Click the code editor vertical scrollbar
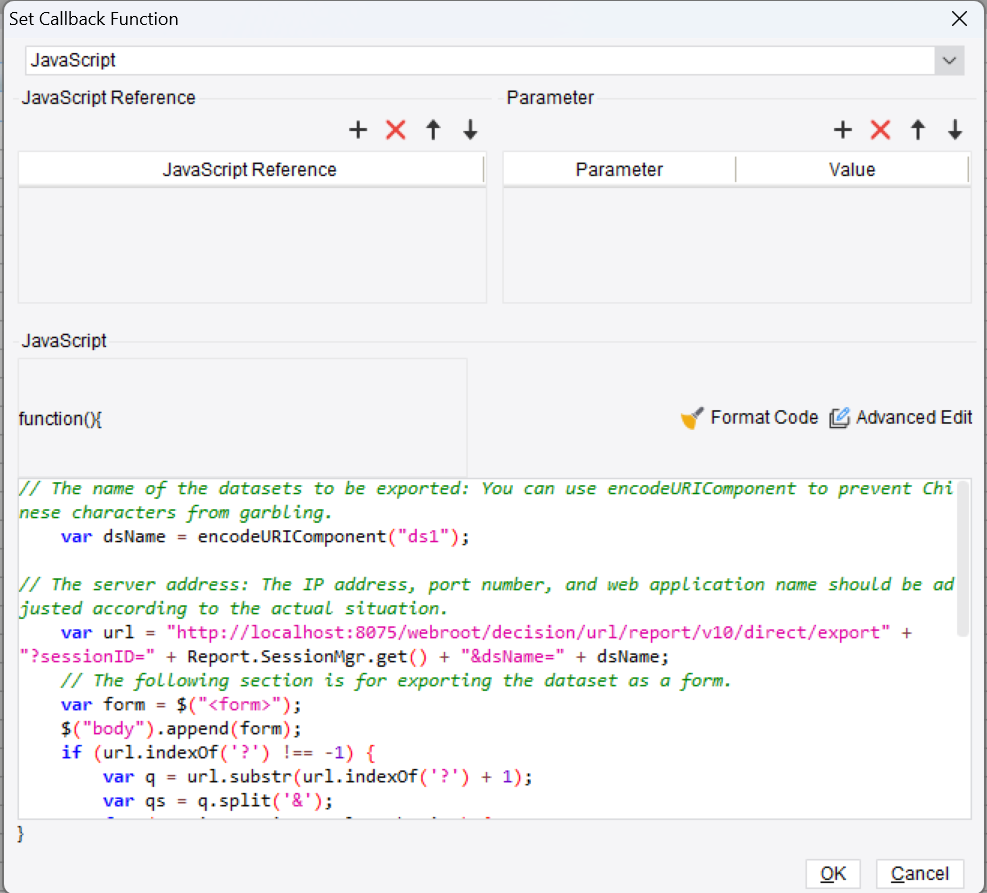 coord(962,558)
